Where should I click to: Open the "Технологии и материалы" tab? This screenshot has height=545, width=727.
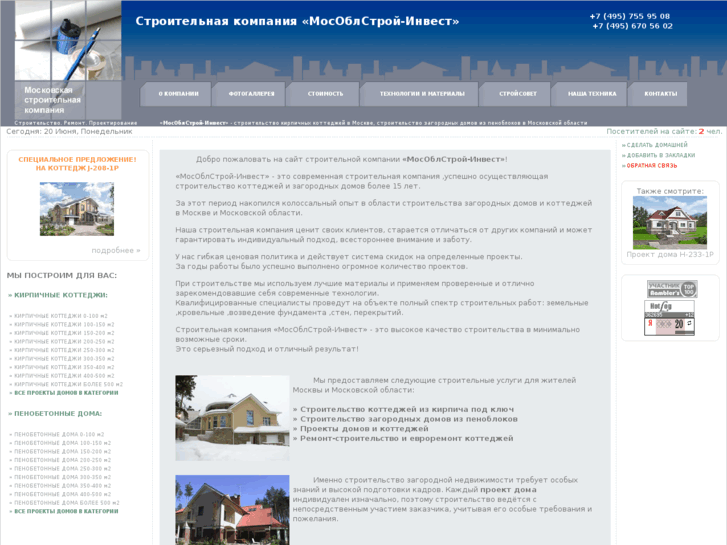(x=421, y=94)
